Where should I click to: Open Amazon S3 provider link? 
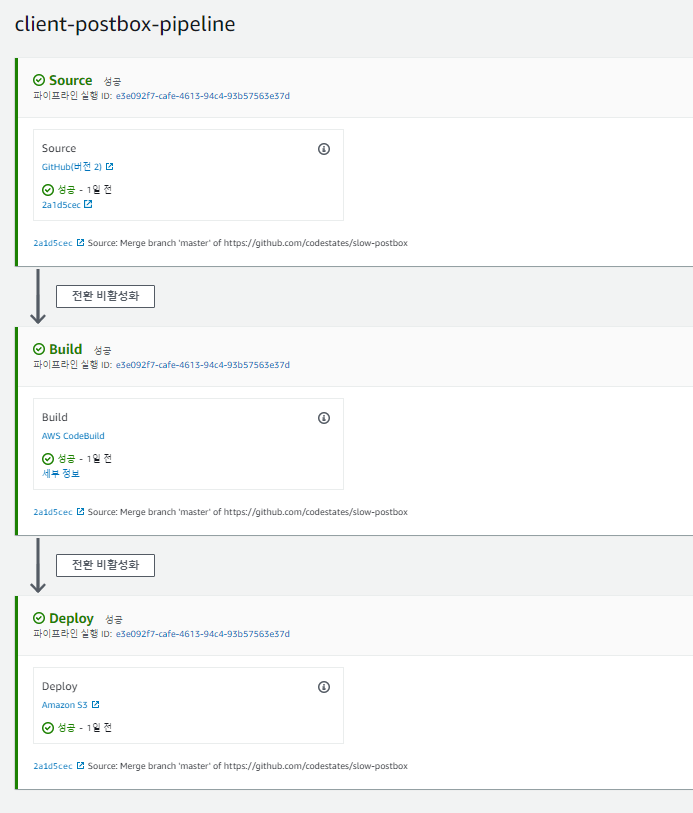tap(64, 705)
